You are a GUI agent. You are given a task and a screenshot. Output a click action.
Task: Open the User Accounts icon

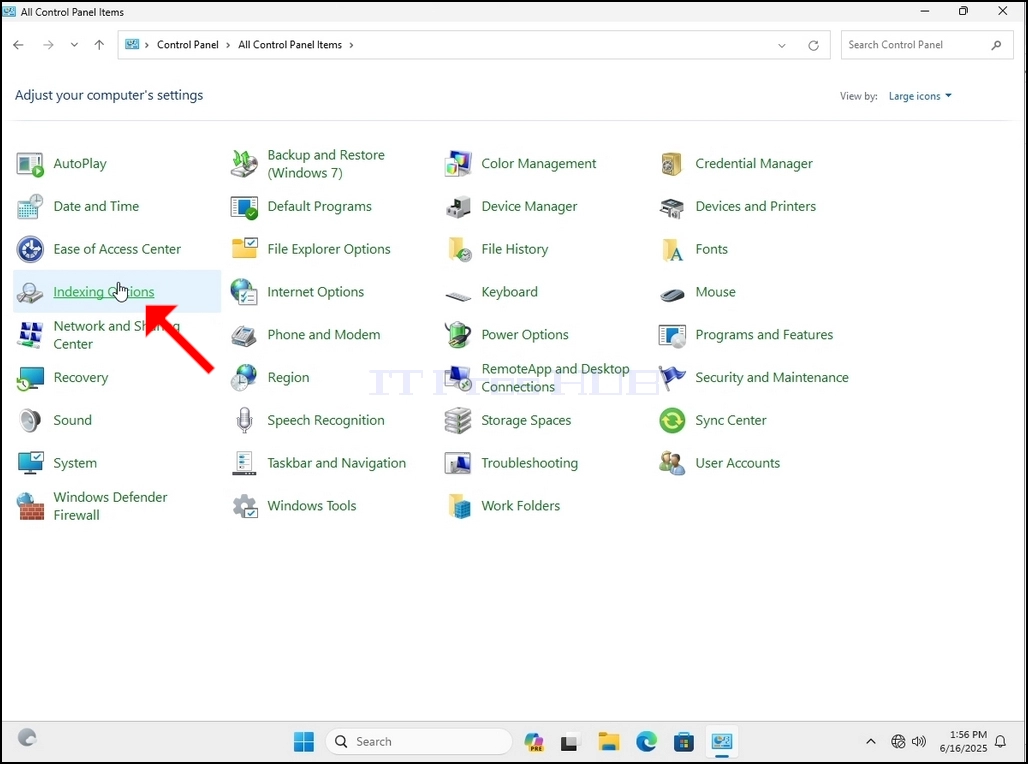pos(672,463)
